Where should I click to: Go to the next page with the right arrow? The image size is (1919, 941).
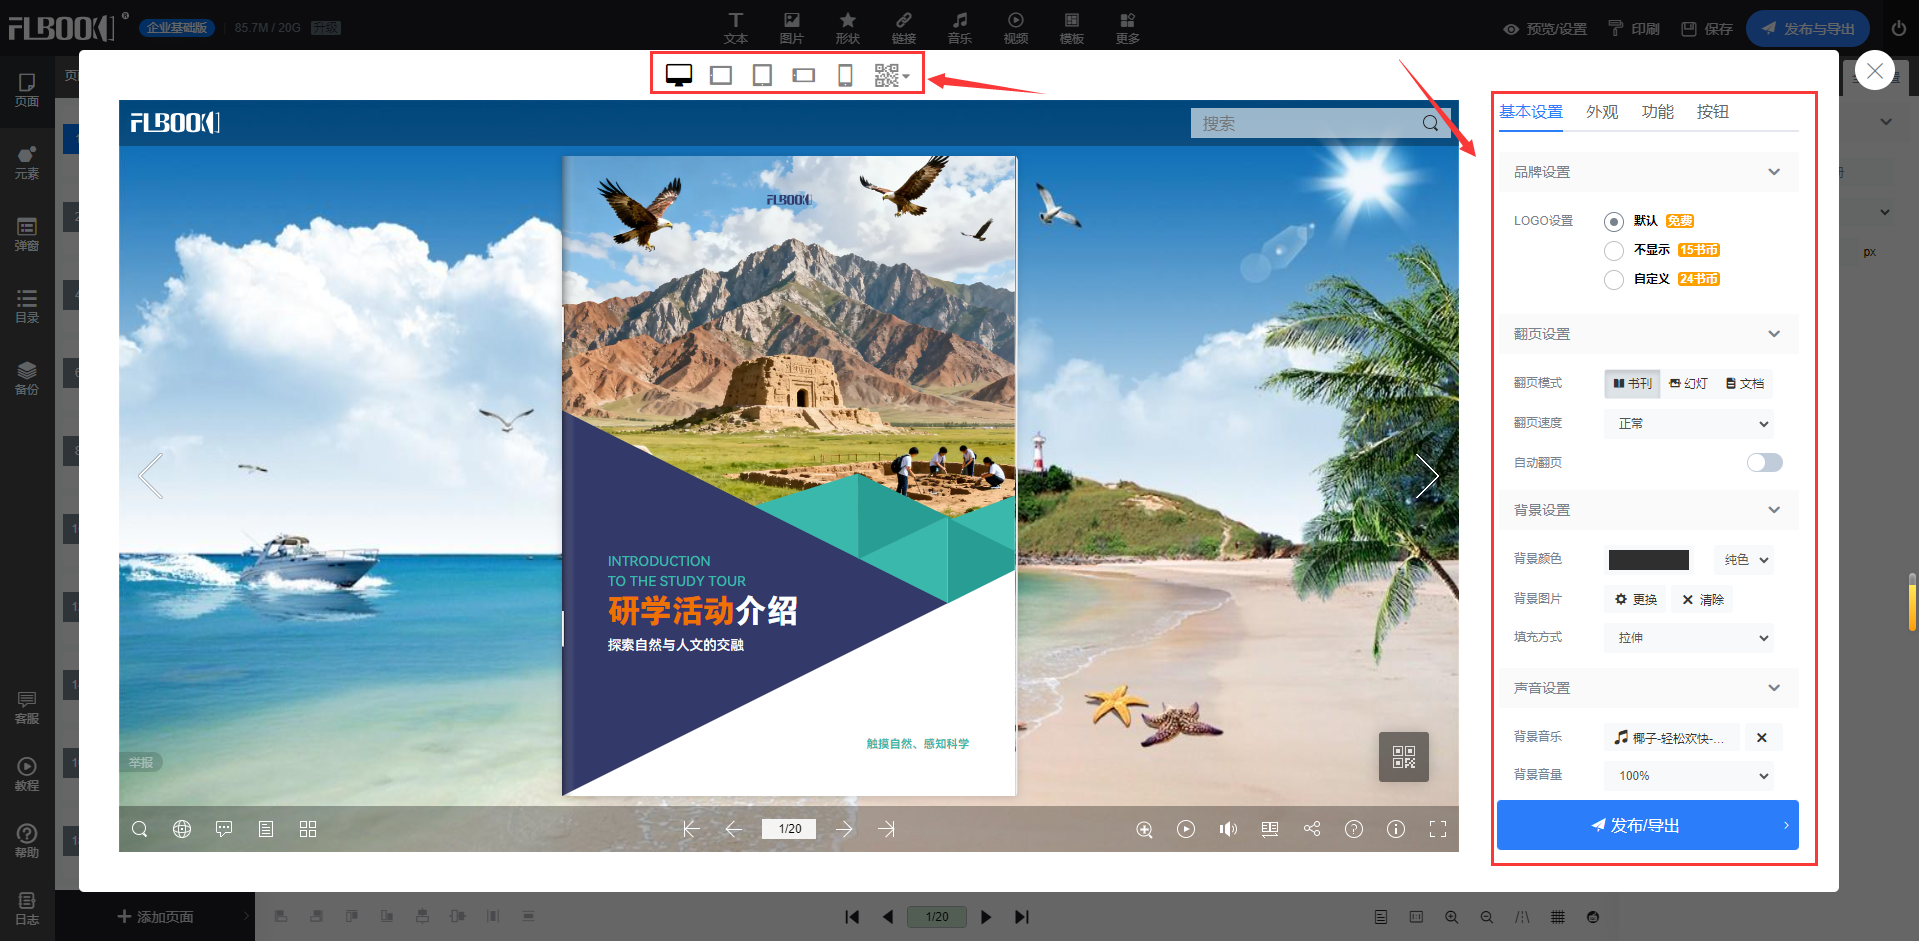point(844,829)
